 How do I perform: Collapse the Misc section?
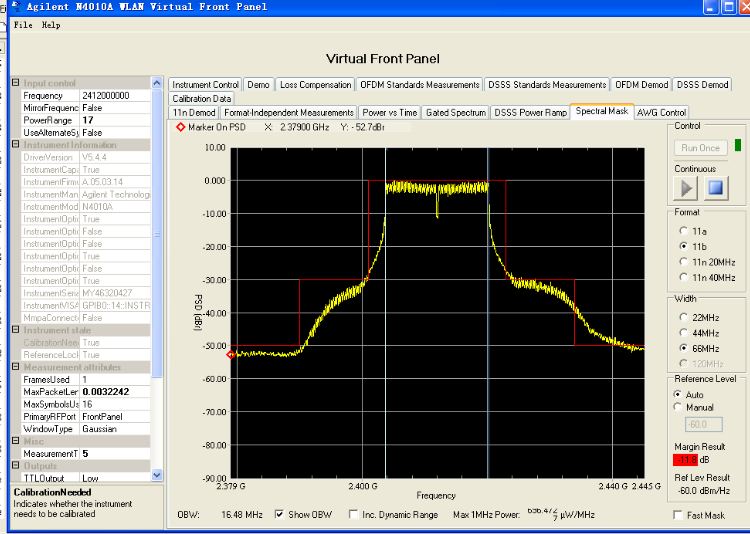[15, 441]
